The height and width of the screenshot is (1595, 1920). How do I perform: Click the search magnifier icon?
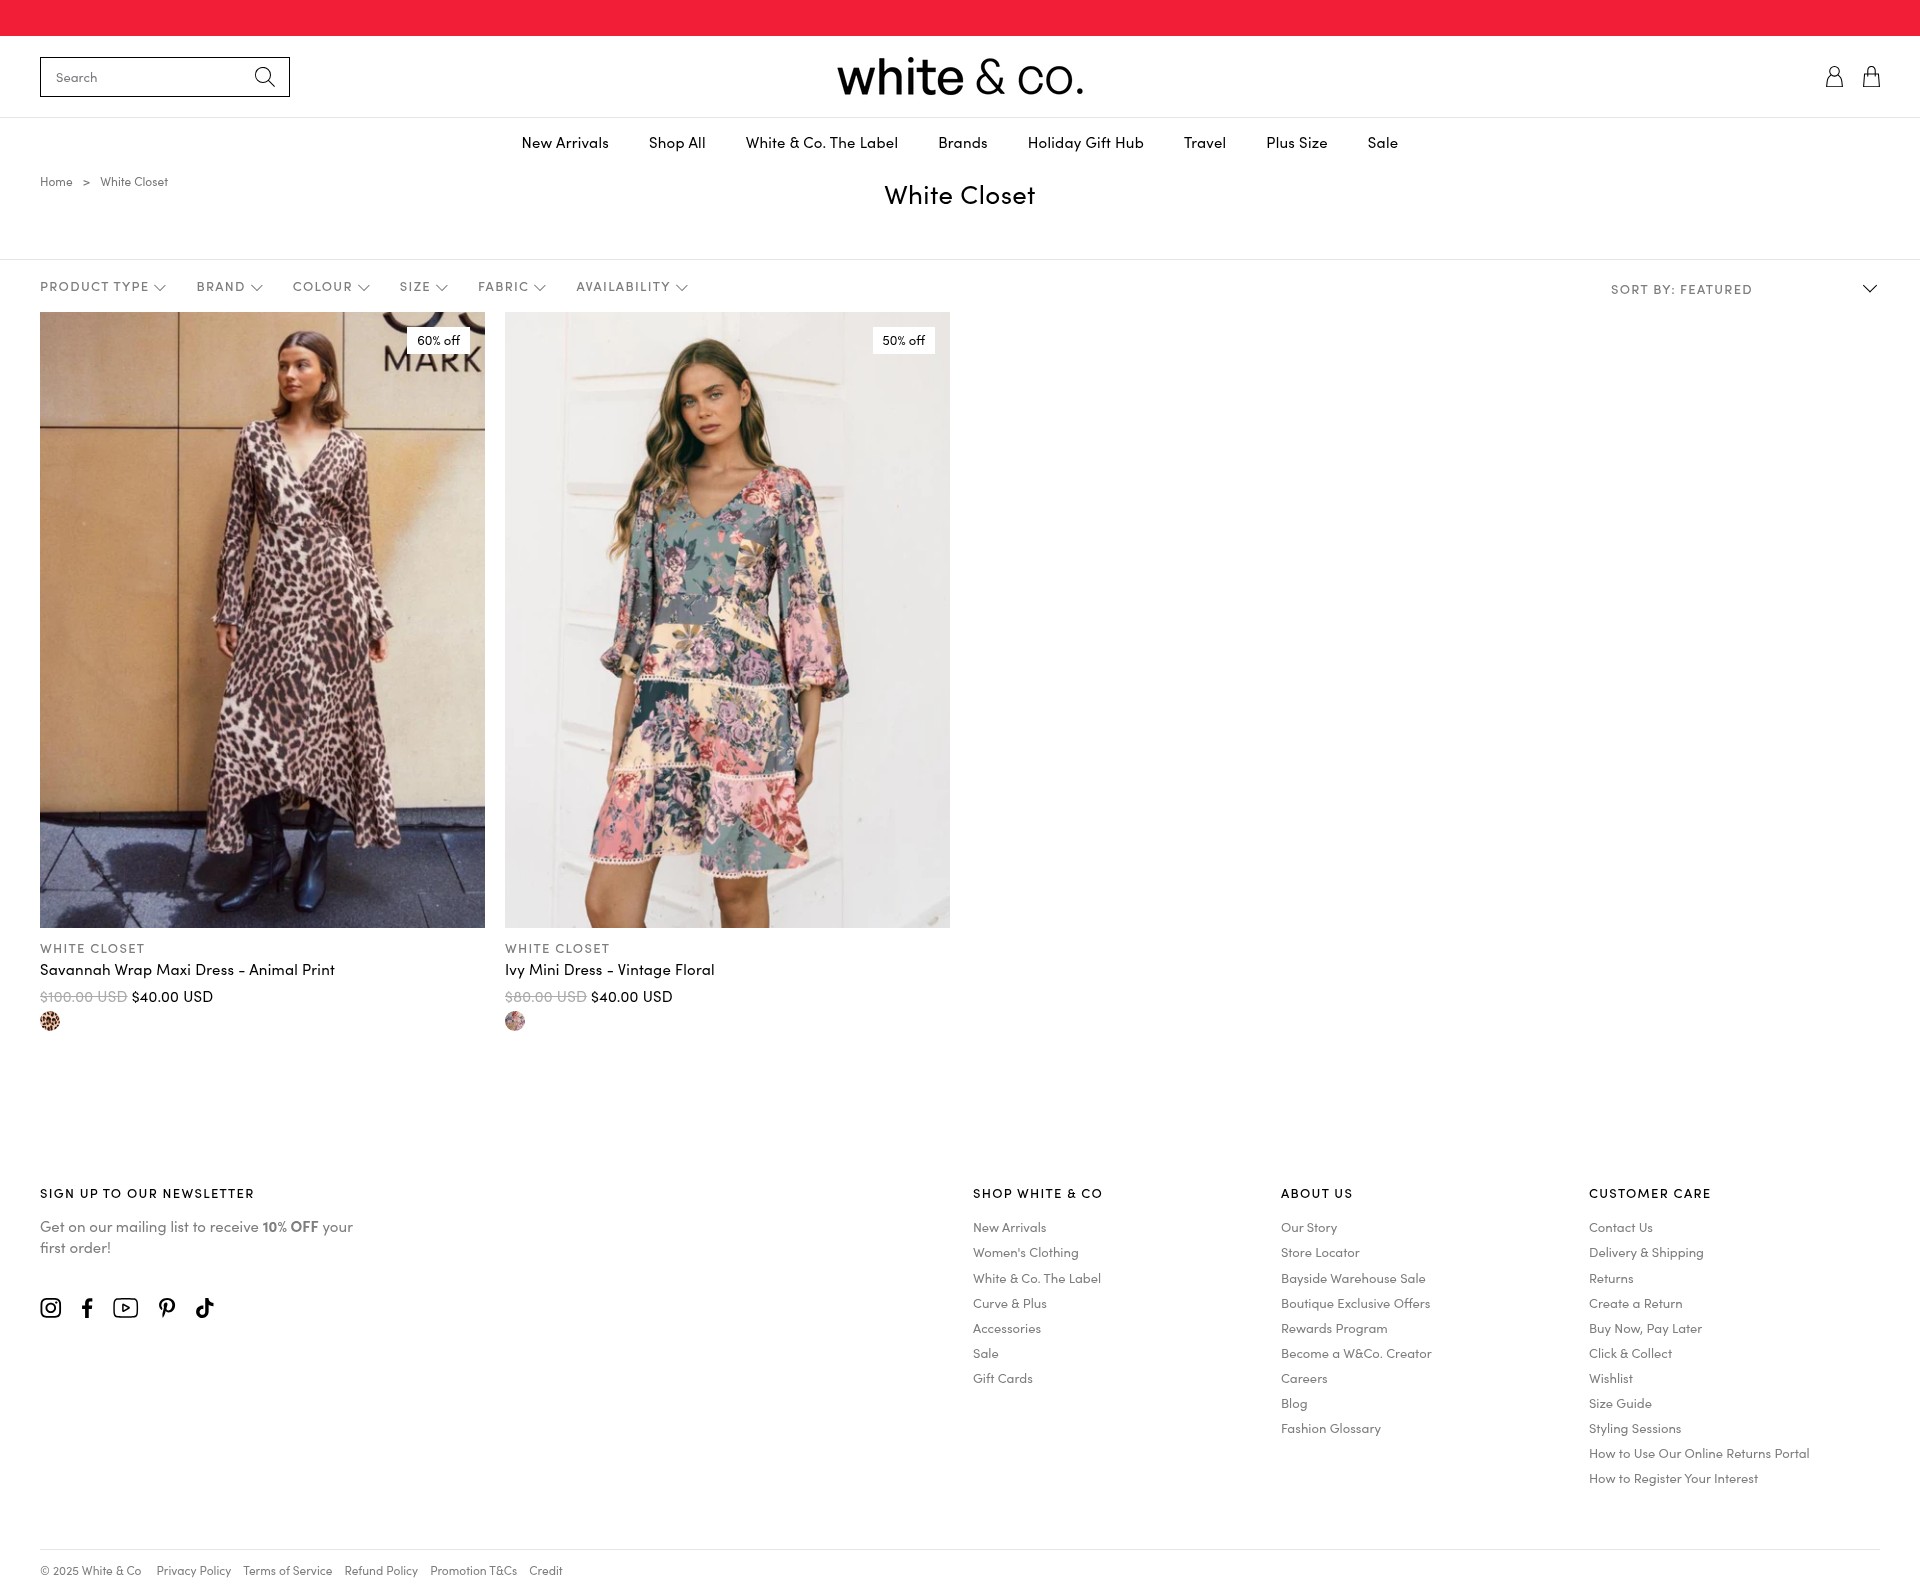(x=264, y=77)
